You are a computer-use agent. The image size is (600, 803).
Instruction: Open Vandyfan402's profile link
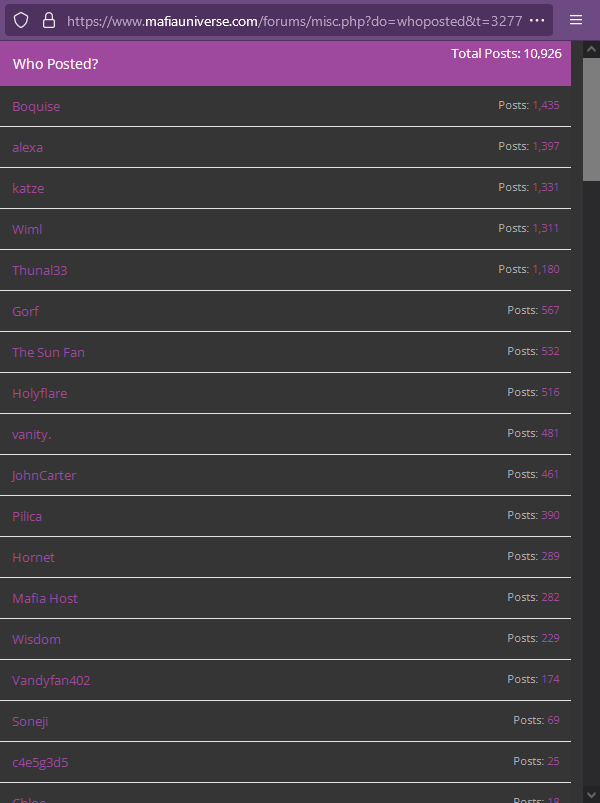point(51,680)
